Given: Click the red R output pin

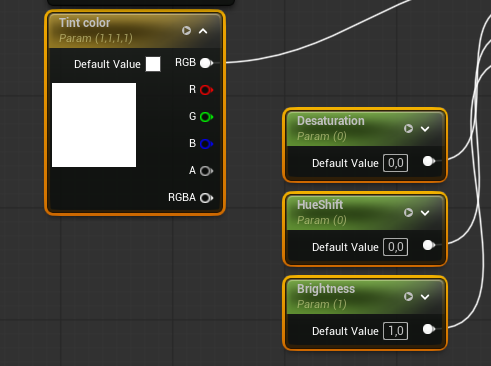Looking at the screenshot, I should 206,90.
